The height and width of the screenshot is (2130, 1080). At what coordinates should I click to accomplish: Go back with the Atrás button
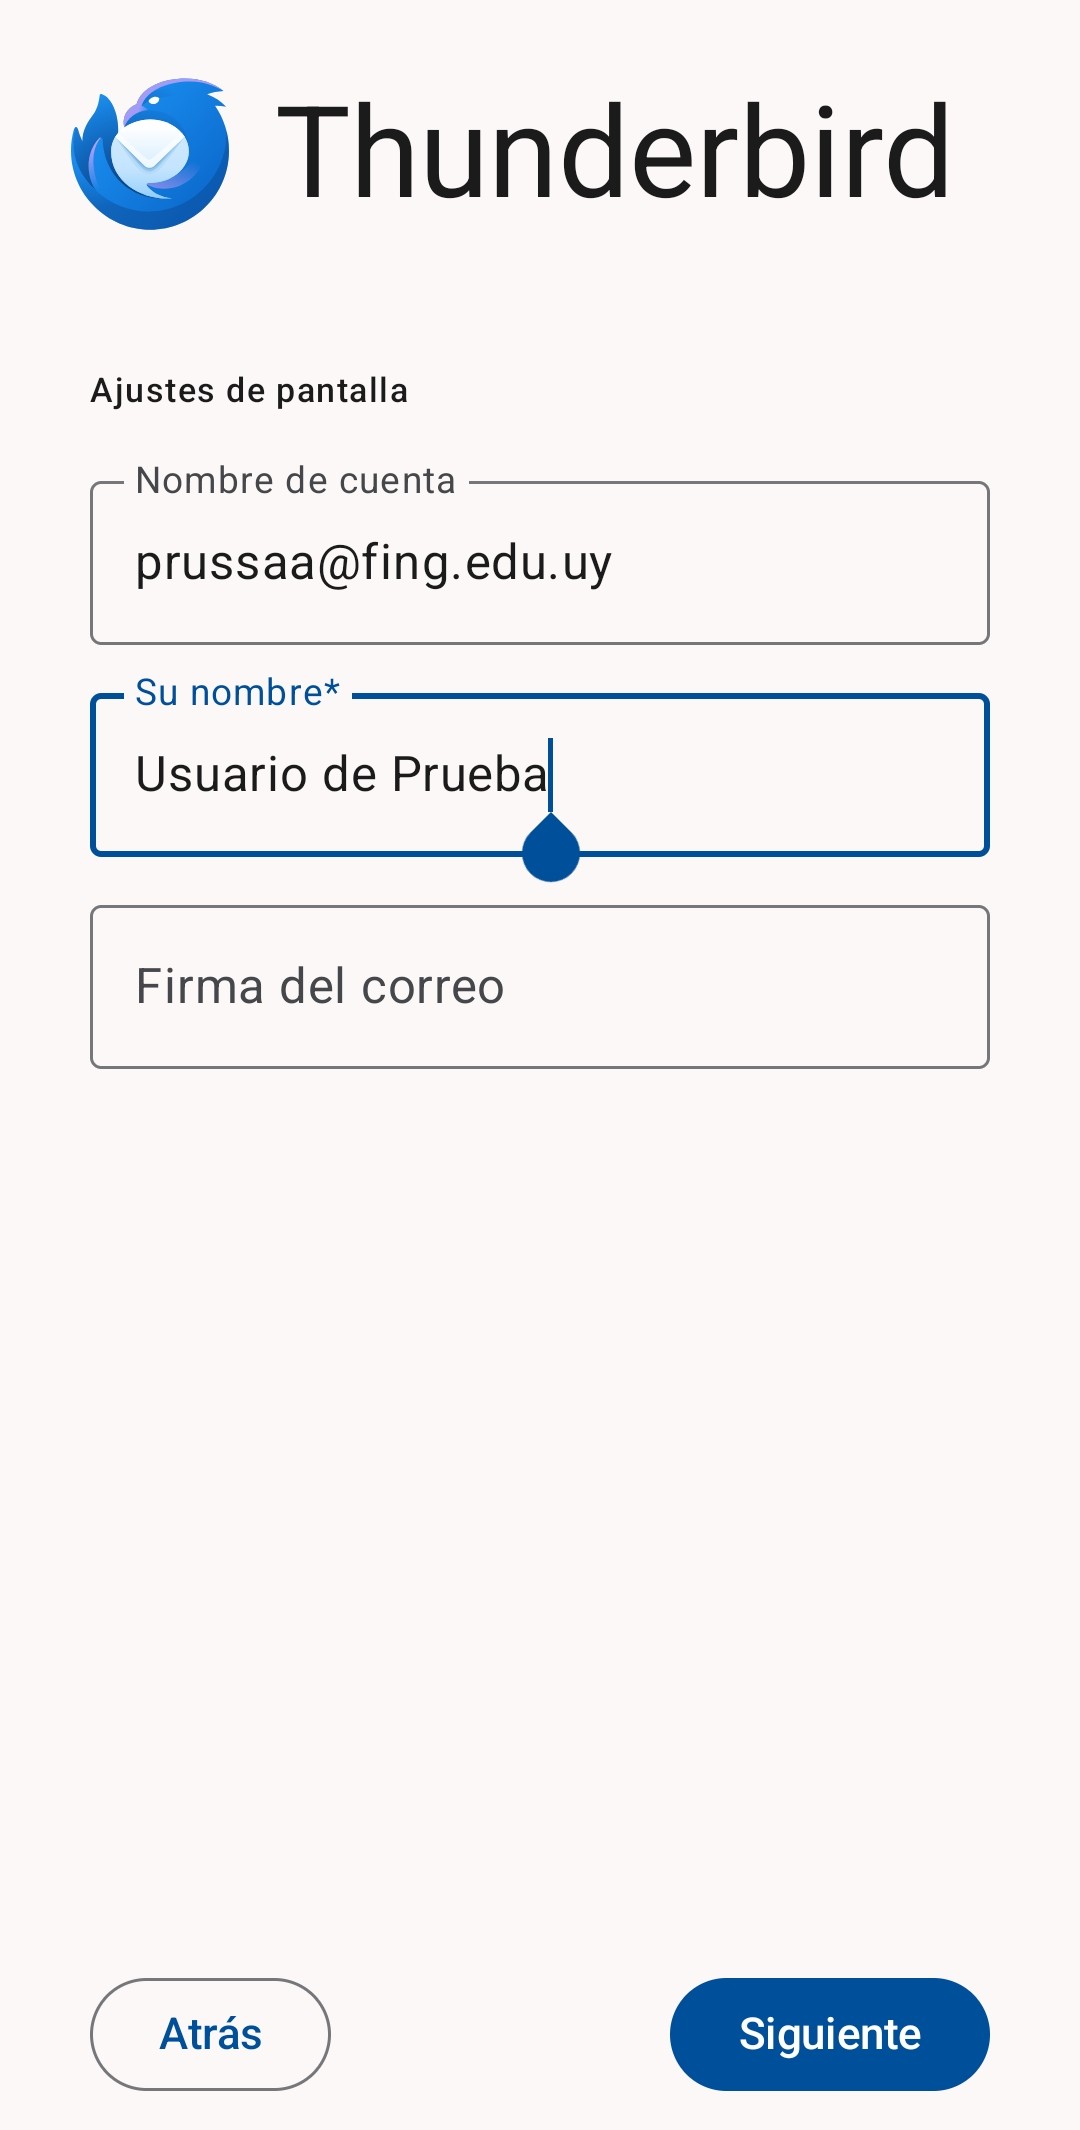tap(210, 2034)
